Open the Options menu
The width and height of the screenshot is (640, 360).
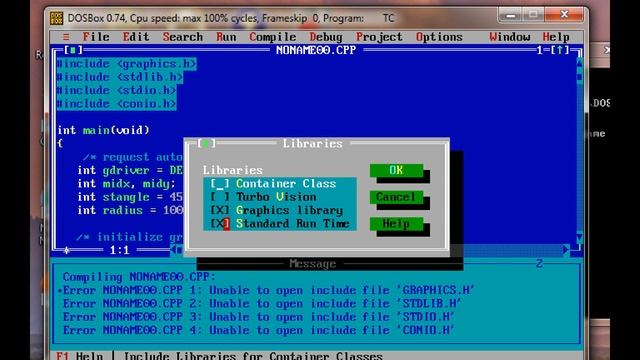439,37
